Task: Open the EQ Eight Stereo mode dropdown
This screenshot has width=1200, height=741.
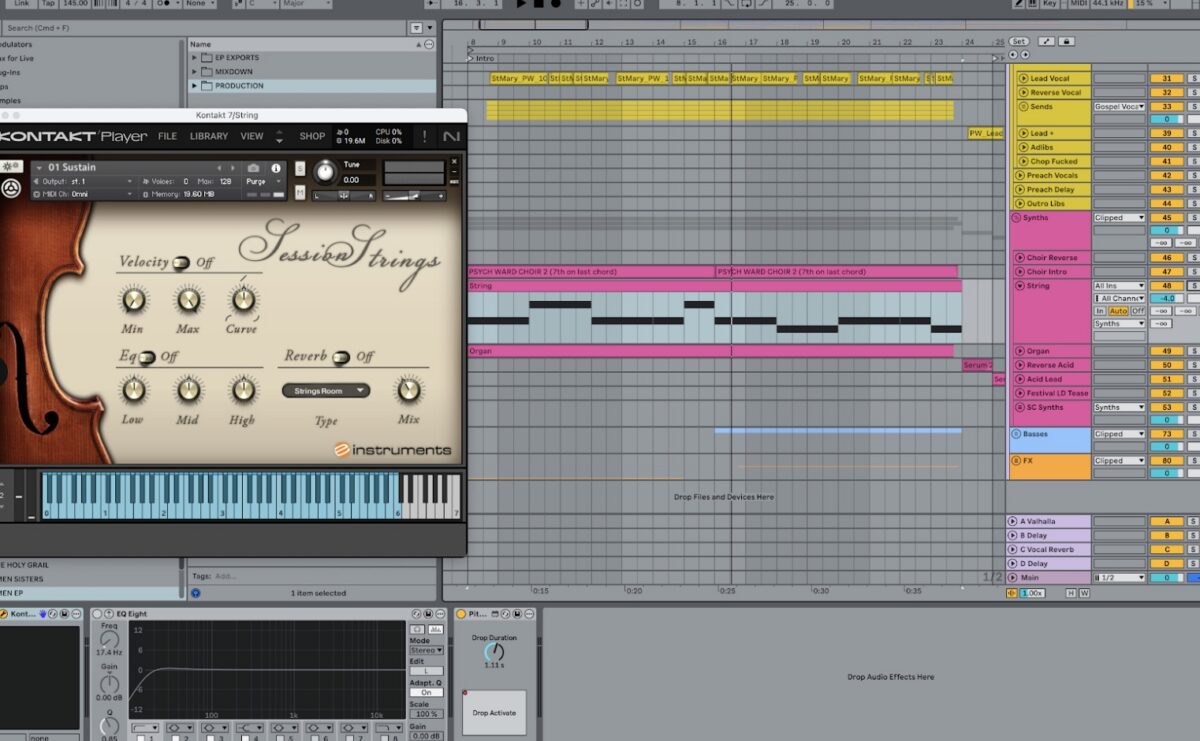Action: click(x=426, y=650)
